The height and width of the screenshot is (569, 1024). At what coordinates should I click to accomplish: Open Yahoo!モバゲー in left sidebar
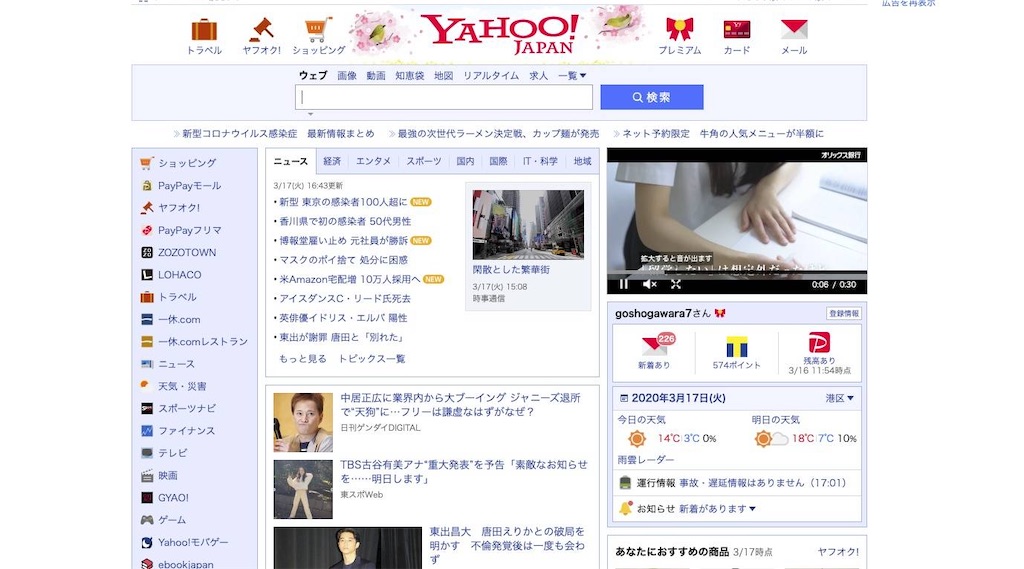193,542
